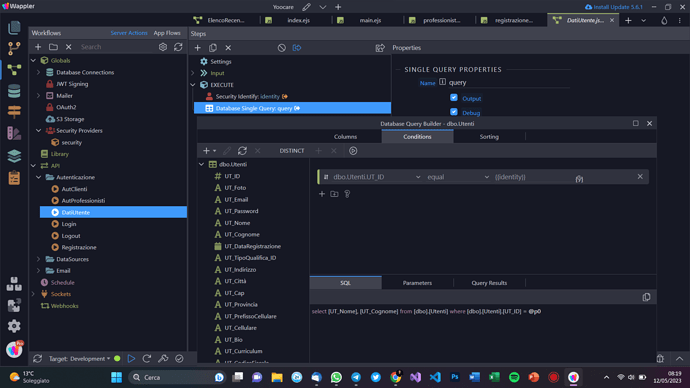Open the File Manager sidebar icon
This screenshot has width=690, height=388.
point(14,27)
